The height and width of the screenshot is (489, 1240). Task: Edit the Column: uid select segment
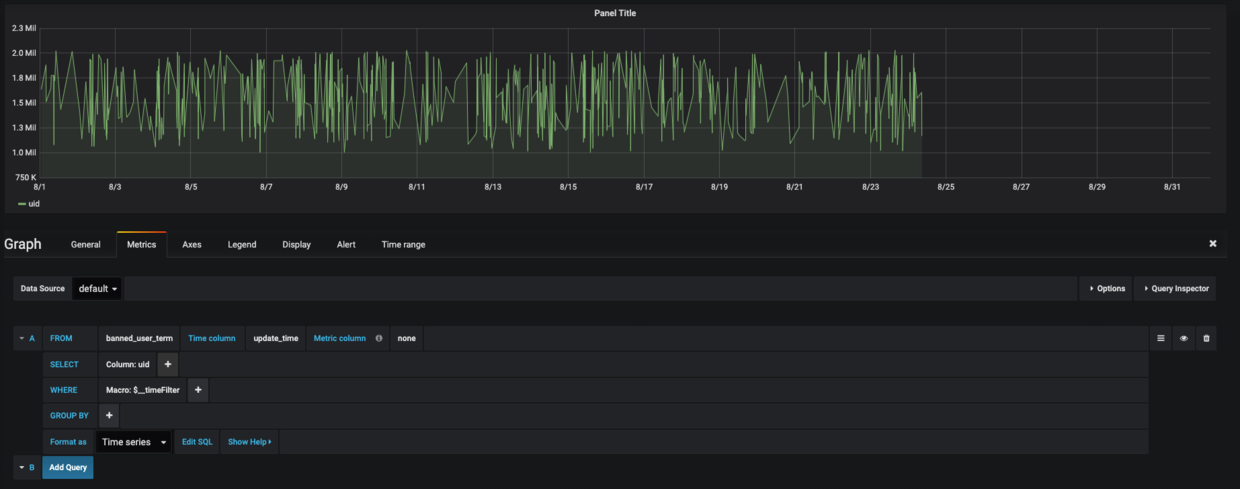tap(128, 364)
